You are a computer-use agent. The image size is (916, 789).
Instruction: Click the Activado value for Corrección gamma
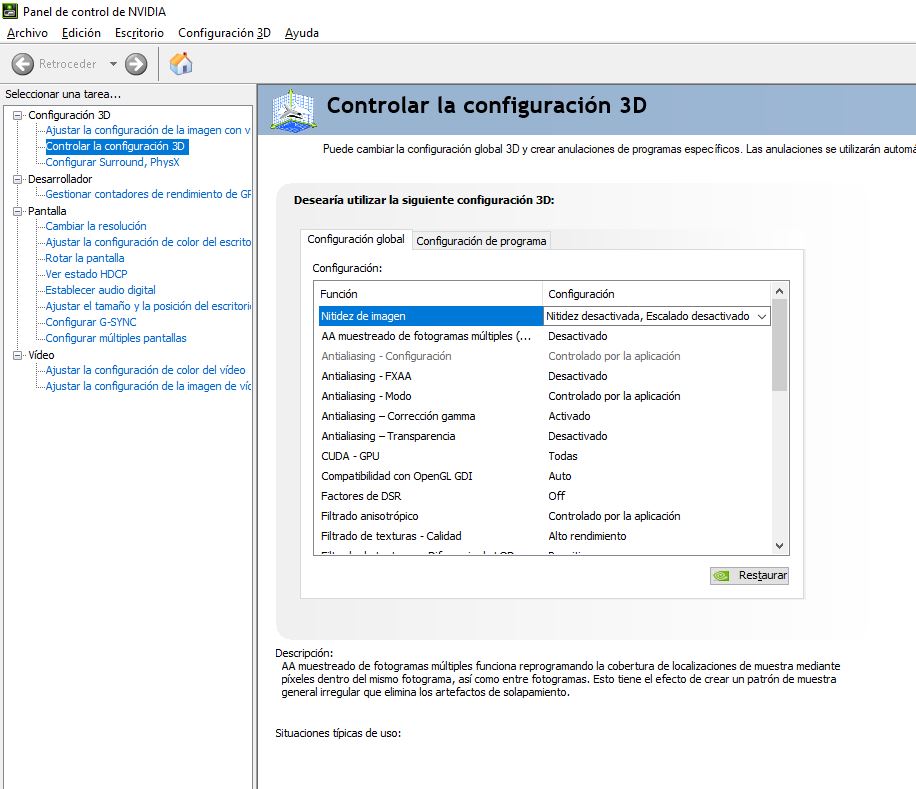pyautogui.click(x=569, y=416)
